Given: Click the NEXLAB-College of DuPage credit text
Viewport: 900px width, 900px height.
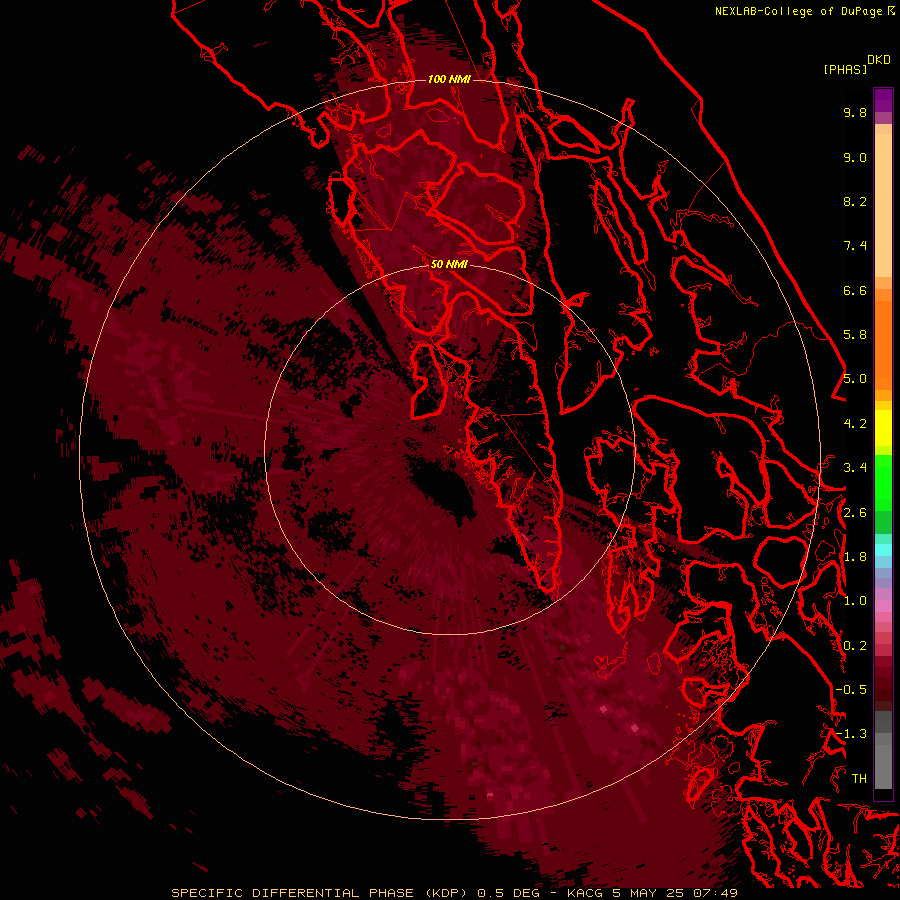Looking at the screenshot, I should pyautogui.click(x=798, y=11).
